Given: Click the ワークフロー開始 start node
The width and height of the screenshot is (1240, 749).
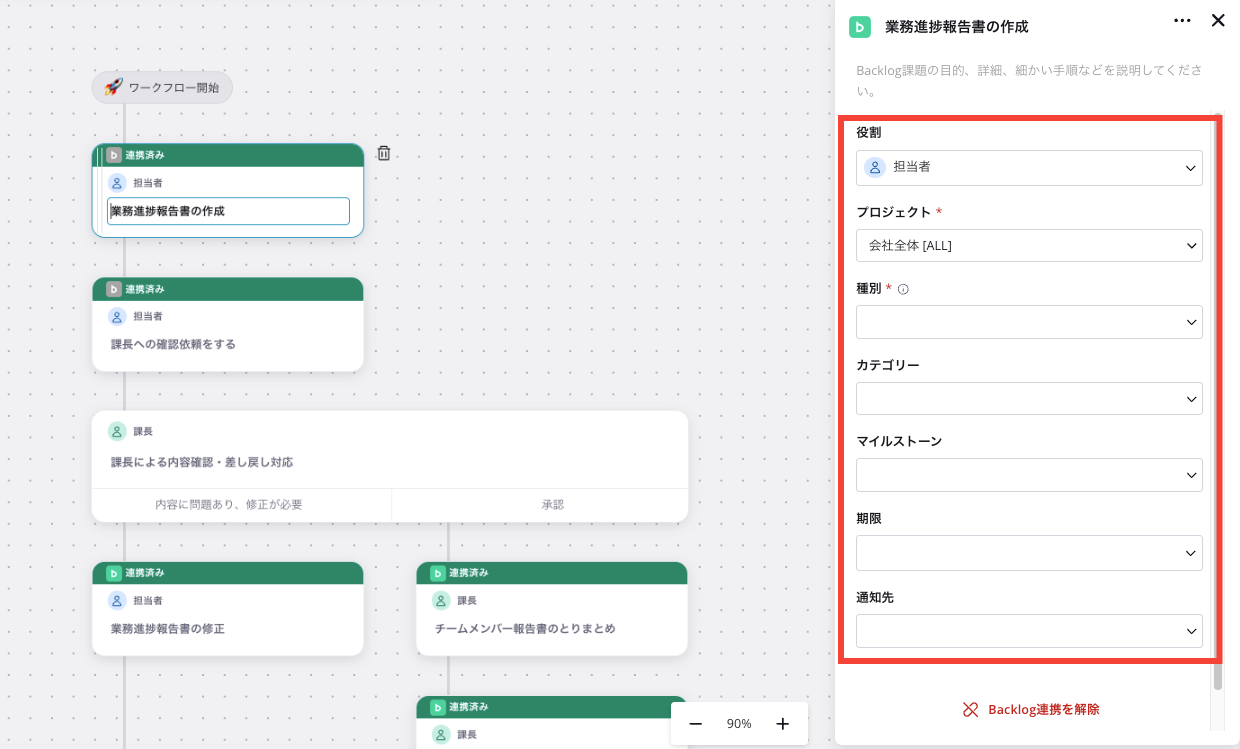Looking at the screenshot, I should (x=162, y=87).
